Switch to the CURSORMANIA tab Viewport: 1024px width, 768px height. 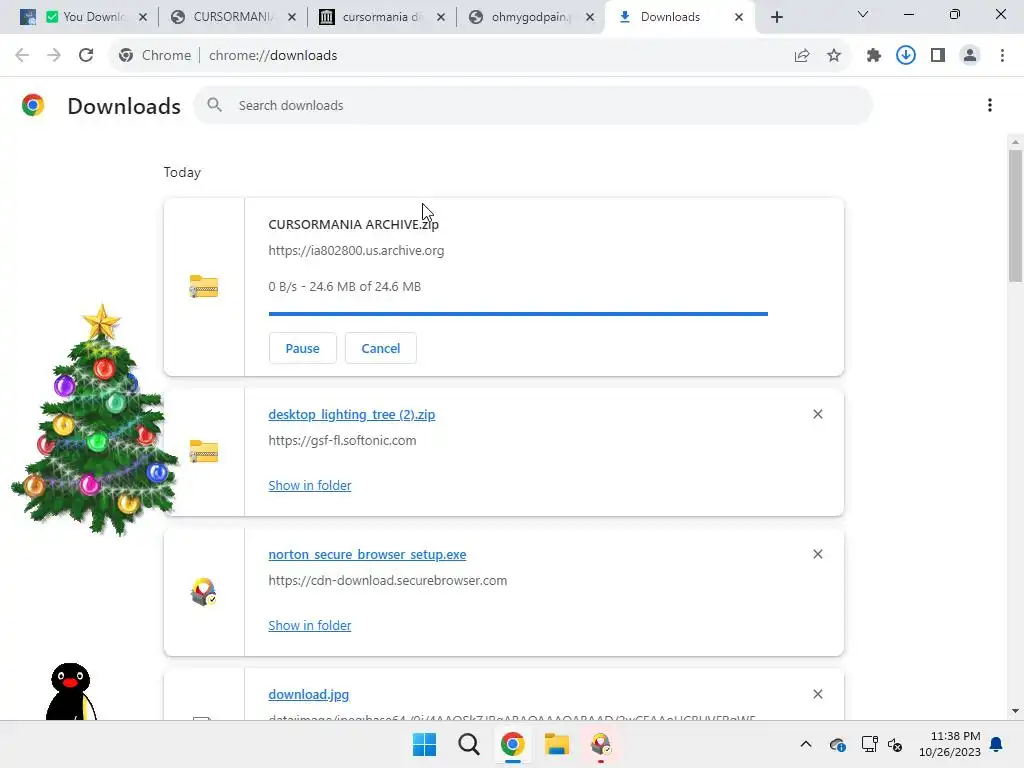coord(232,17)
